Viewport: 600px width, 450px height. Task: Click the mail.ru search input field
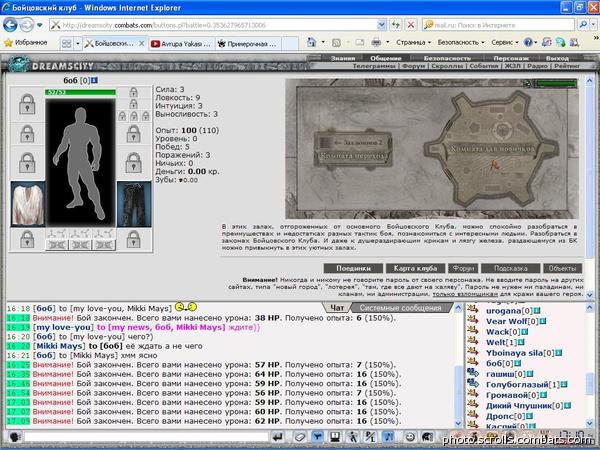498,25
